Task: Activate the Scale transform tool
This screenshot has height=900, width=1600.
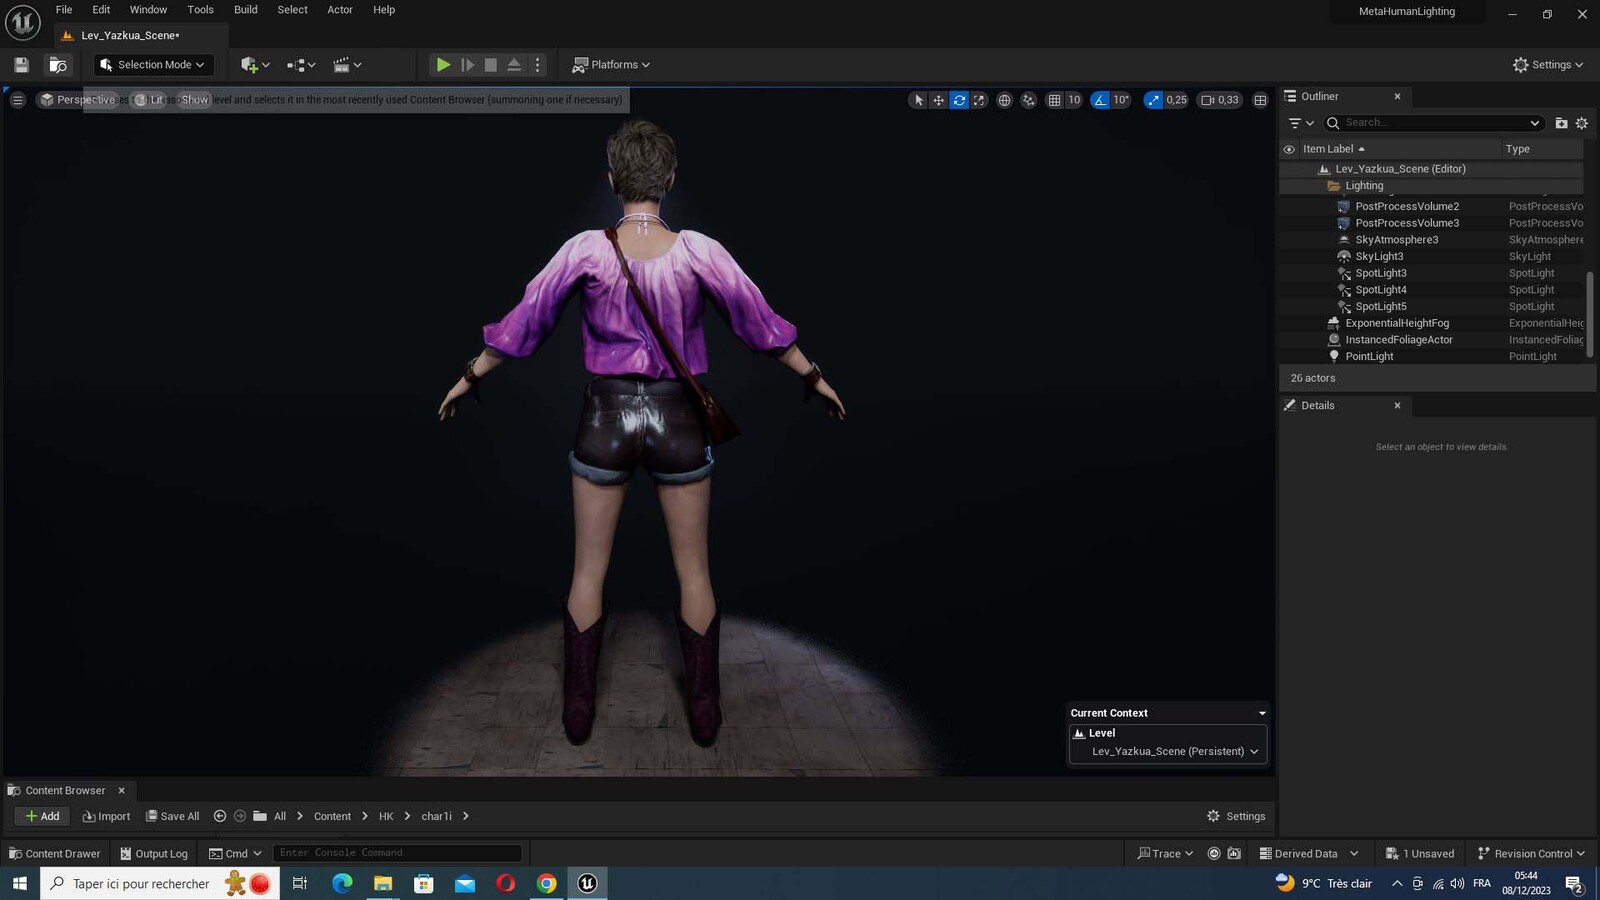Action: point(979,100)
